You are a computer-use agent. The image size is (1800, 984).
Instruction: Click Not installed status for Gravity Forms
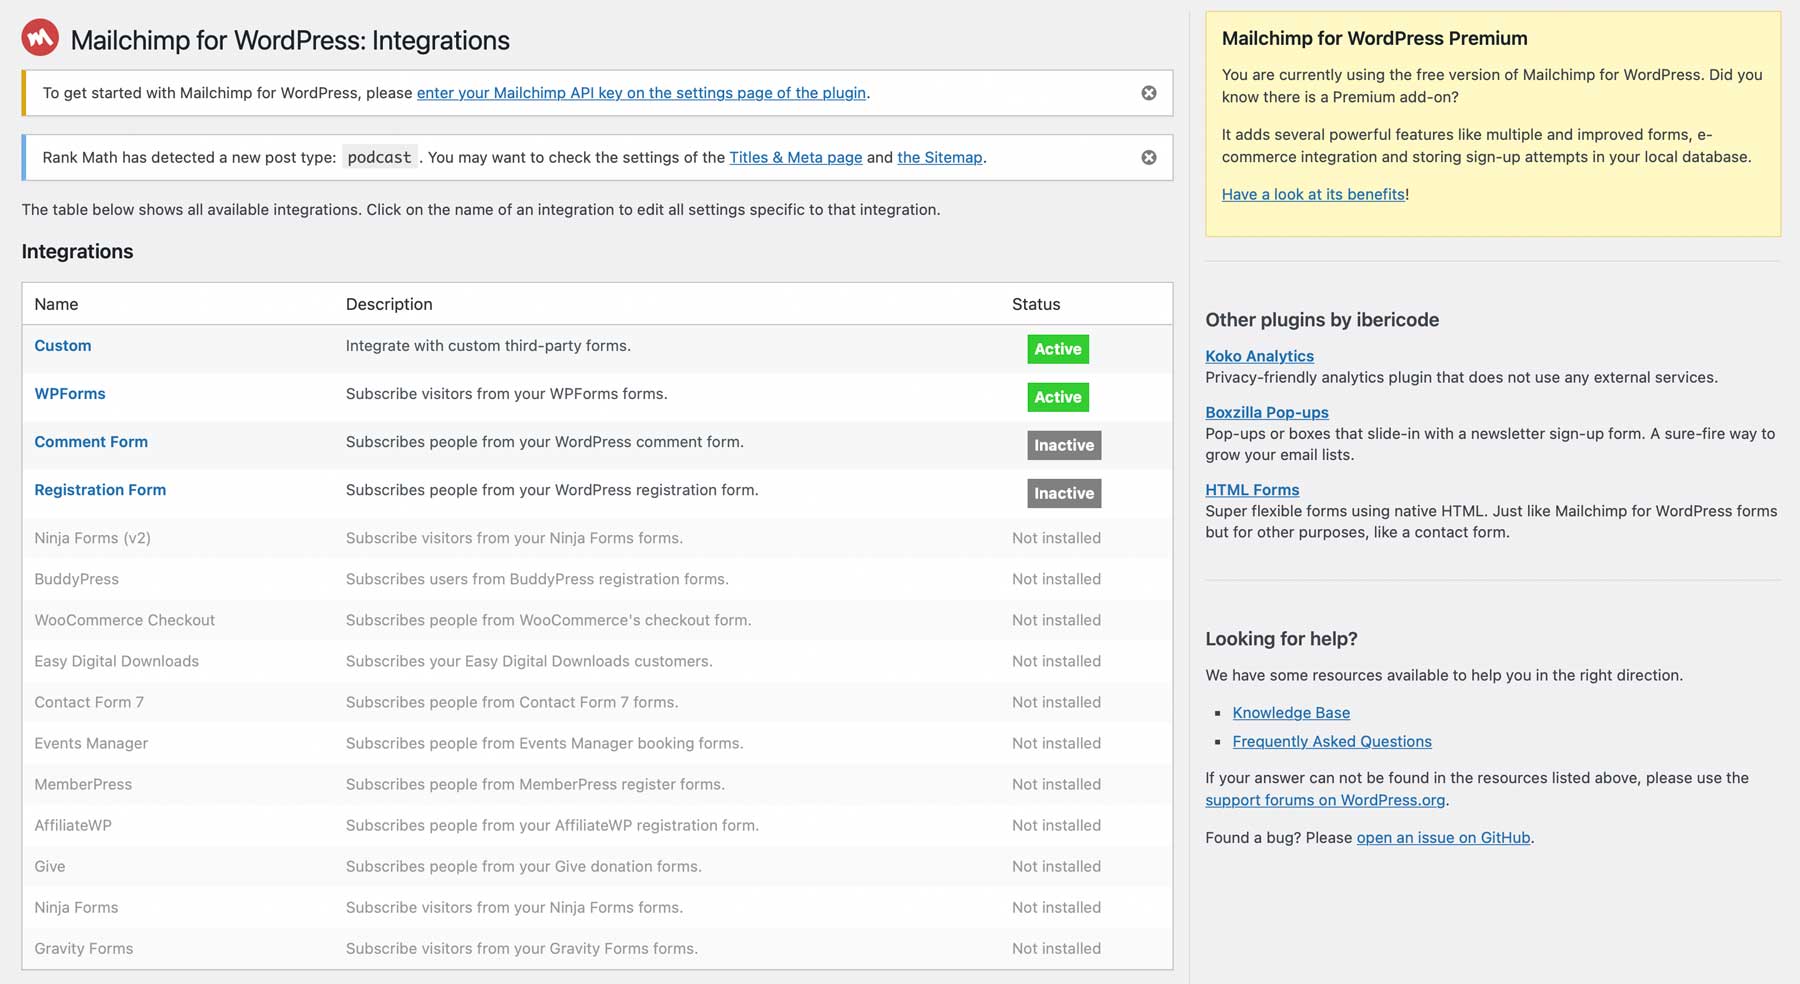(x=1056, y=948)
